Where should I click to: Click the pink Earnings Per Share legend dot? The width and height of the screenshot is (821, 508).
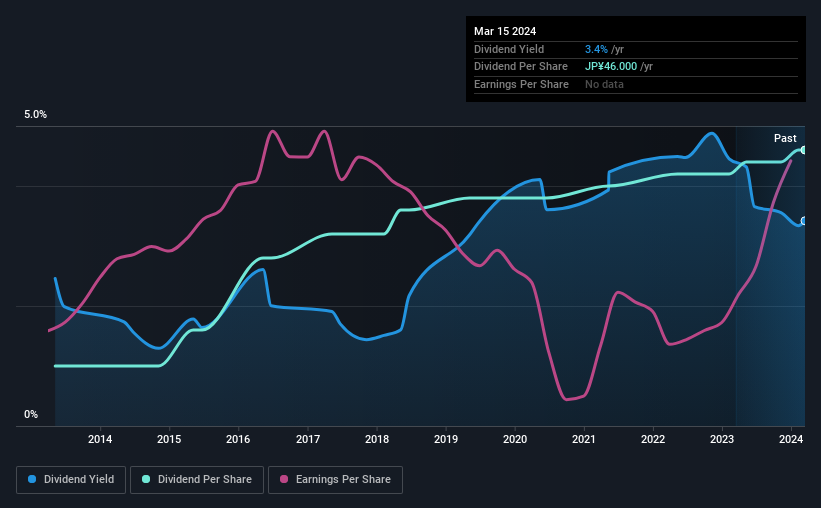(284, 479)
